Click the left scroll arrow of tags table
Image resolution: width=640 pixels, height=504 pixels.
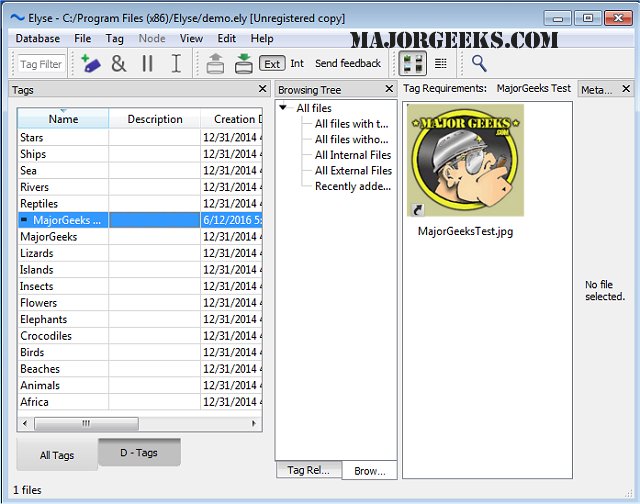pyautogui.click(x=25, y=423)
